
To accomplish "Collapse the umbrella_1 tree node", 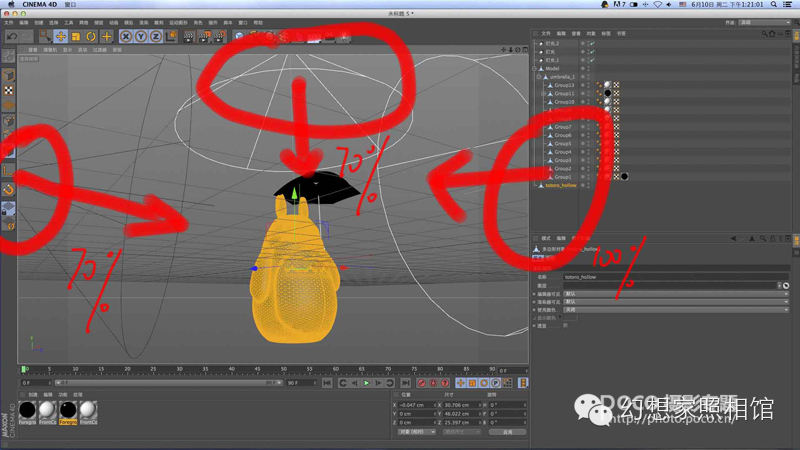I will tap(539, 77).
